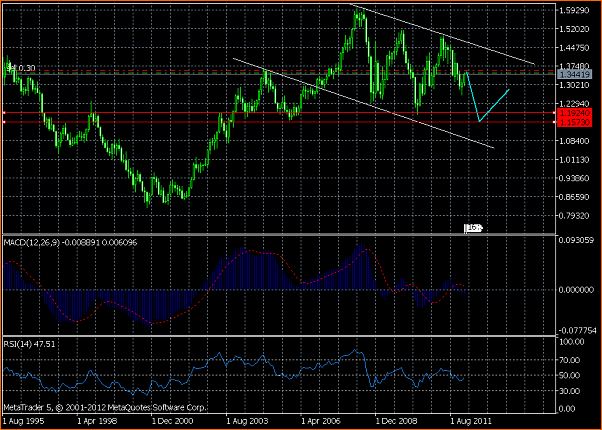602x430 pixels.
Task: Click the 1 Apr 2006 date label
Action: point(322,421)
